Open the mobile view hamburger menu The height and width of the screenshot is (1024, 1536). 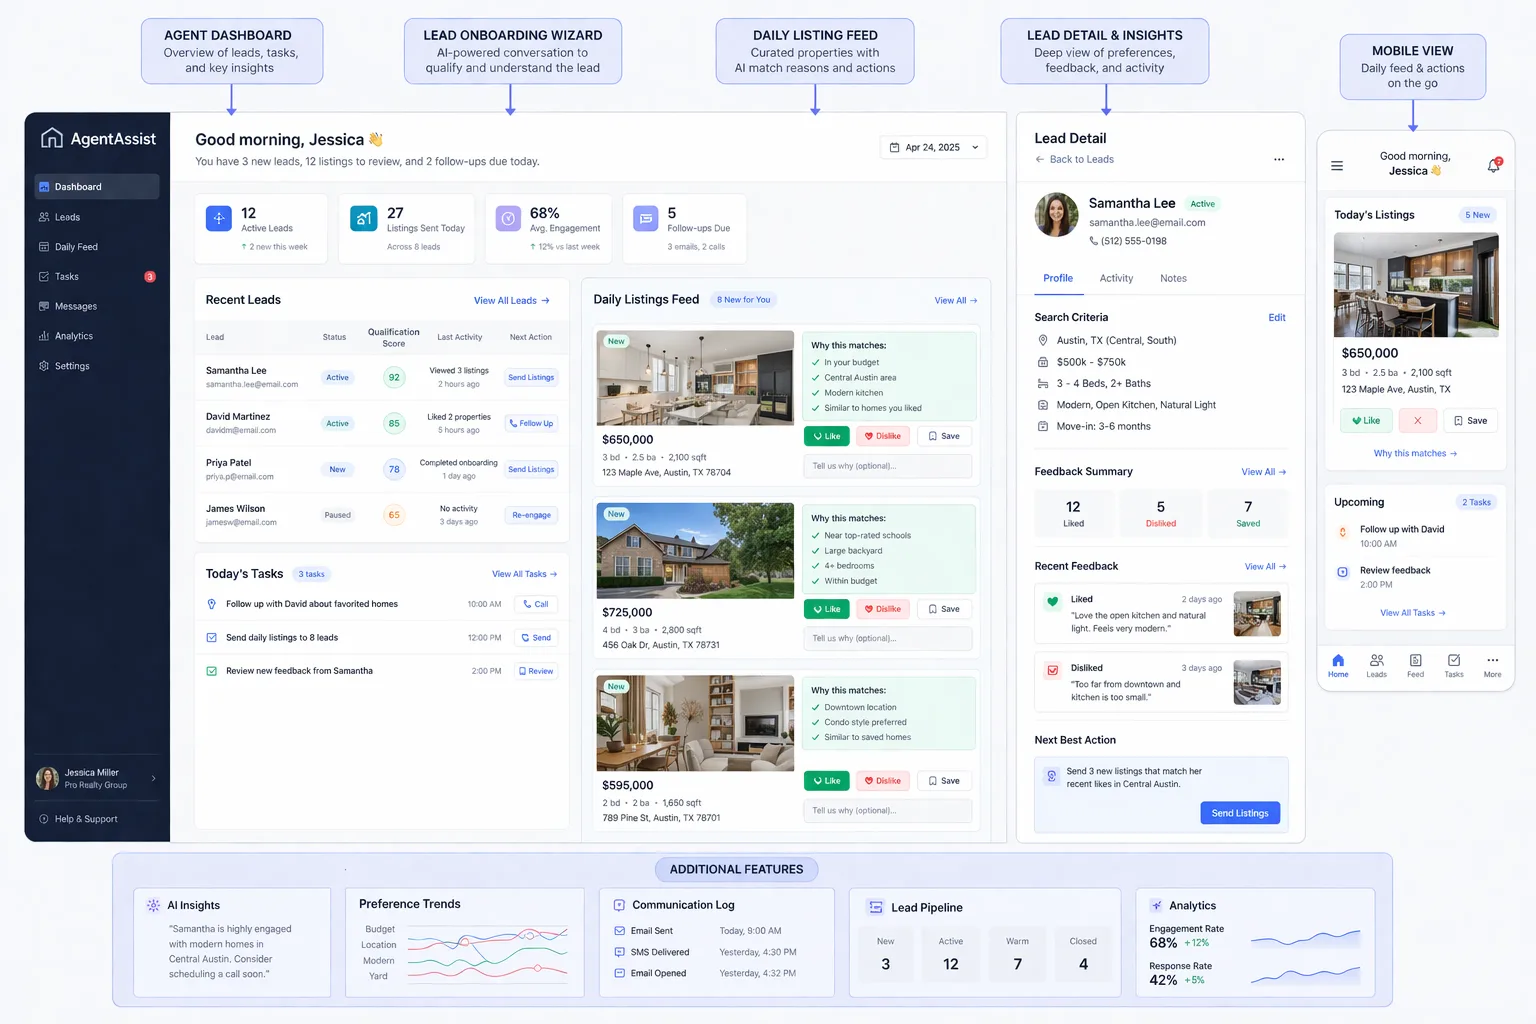tap(1337, 166)
